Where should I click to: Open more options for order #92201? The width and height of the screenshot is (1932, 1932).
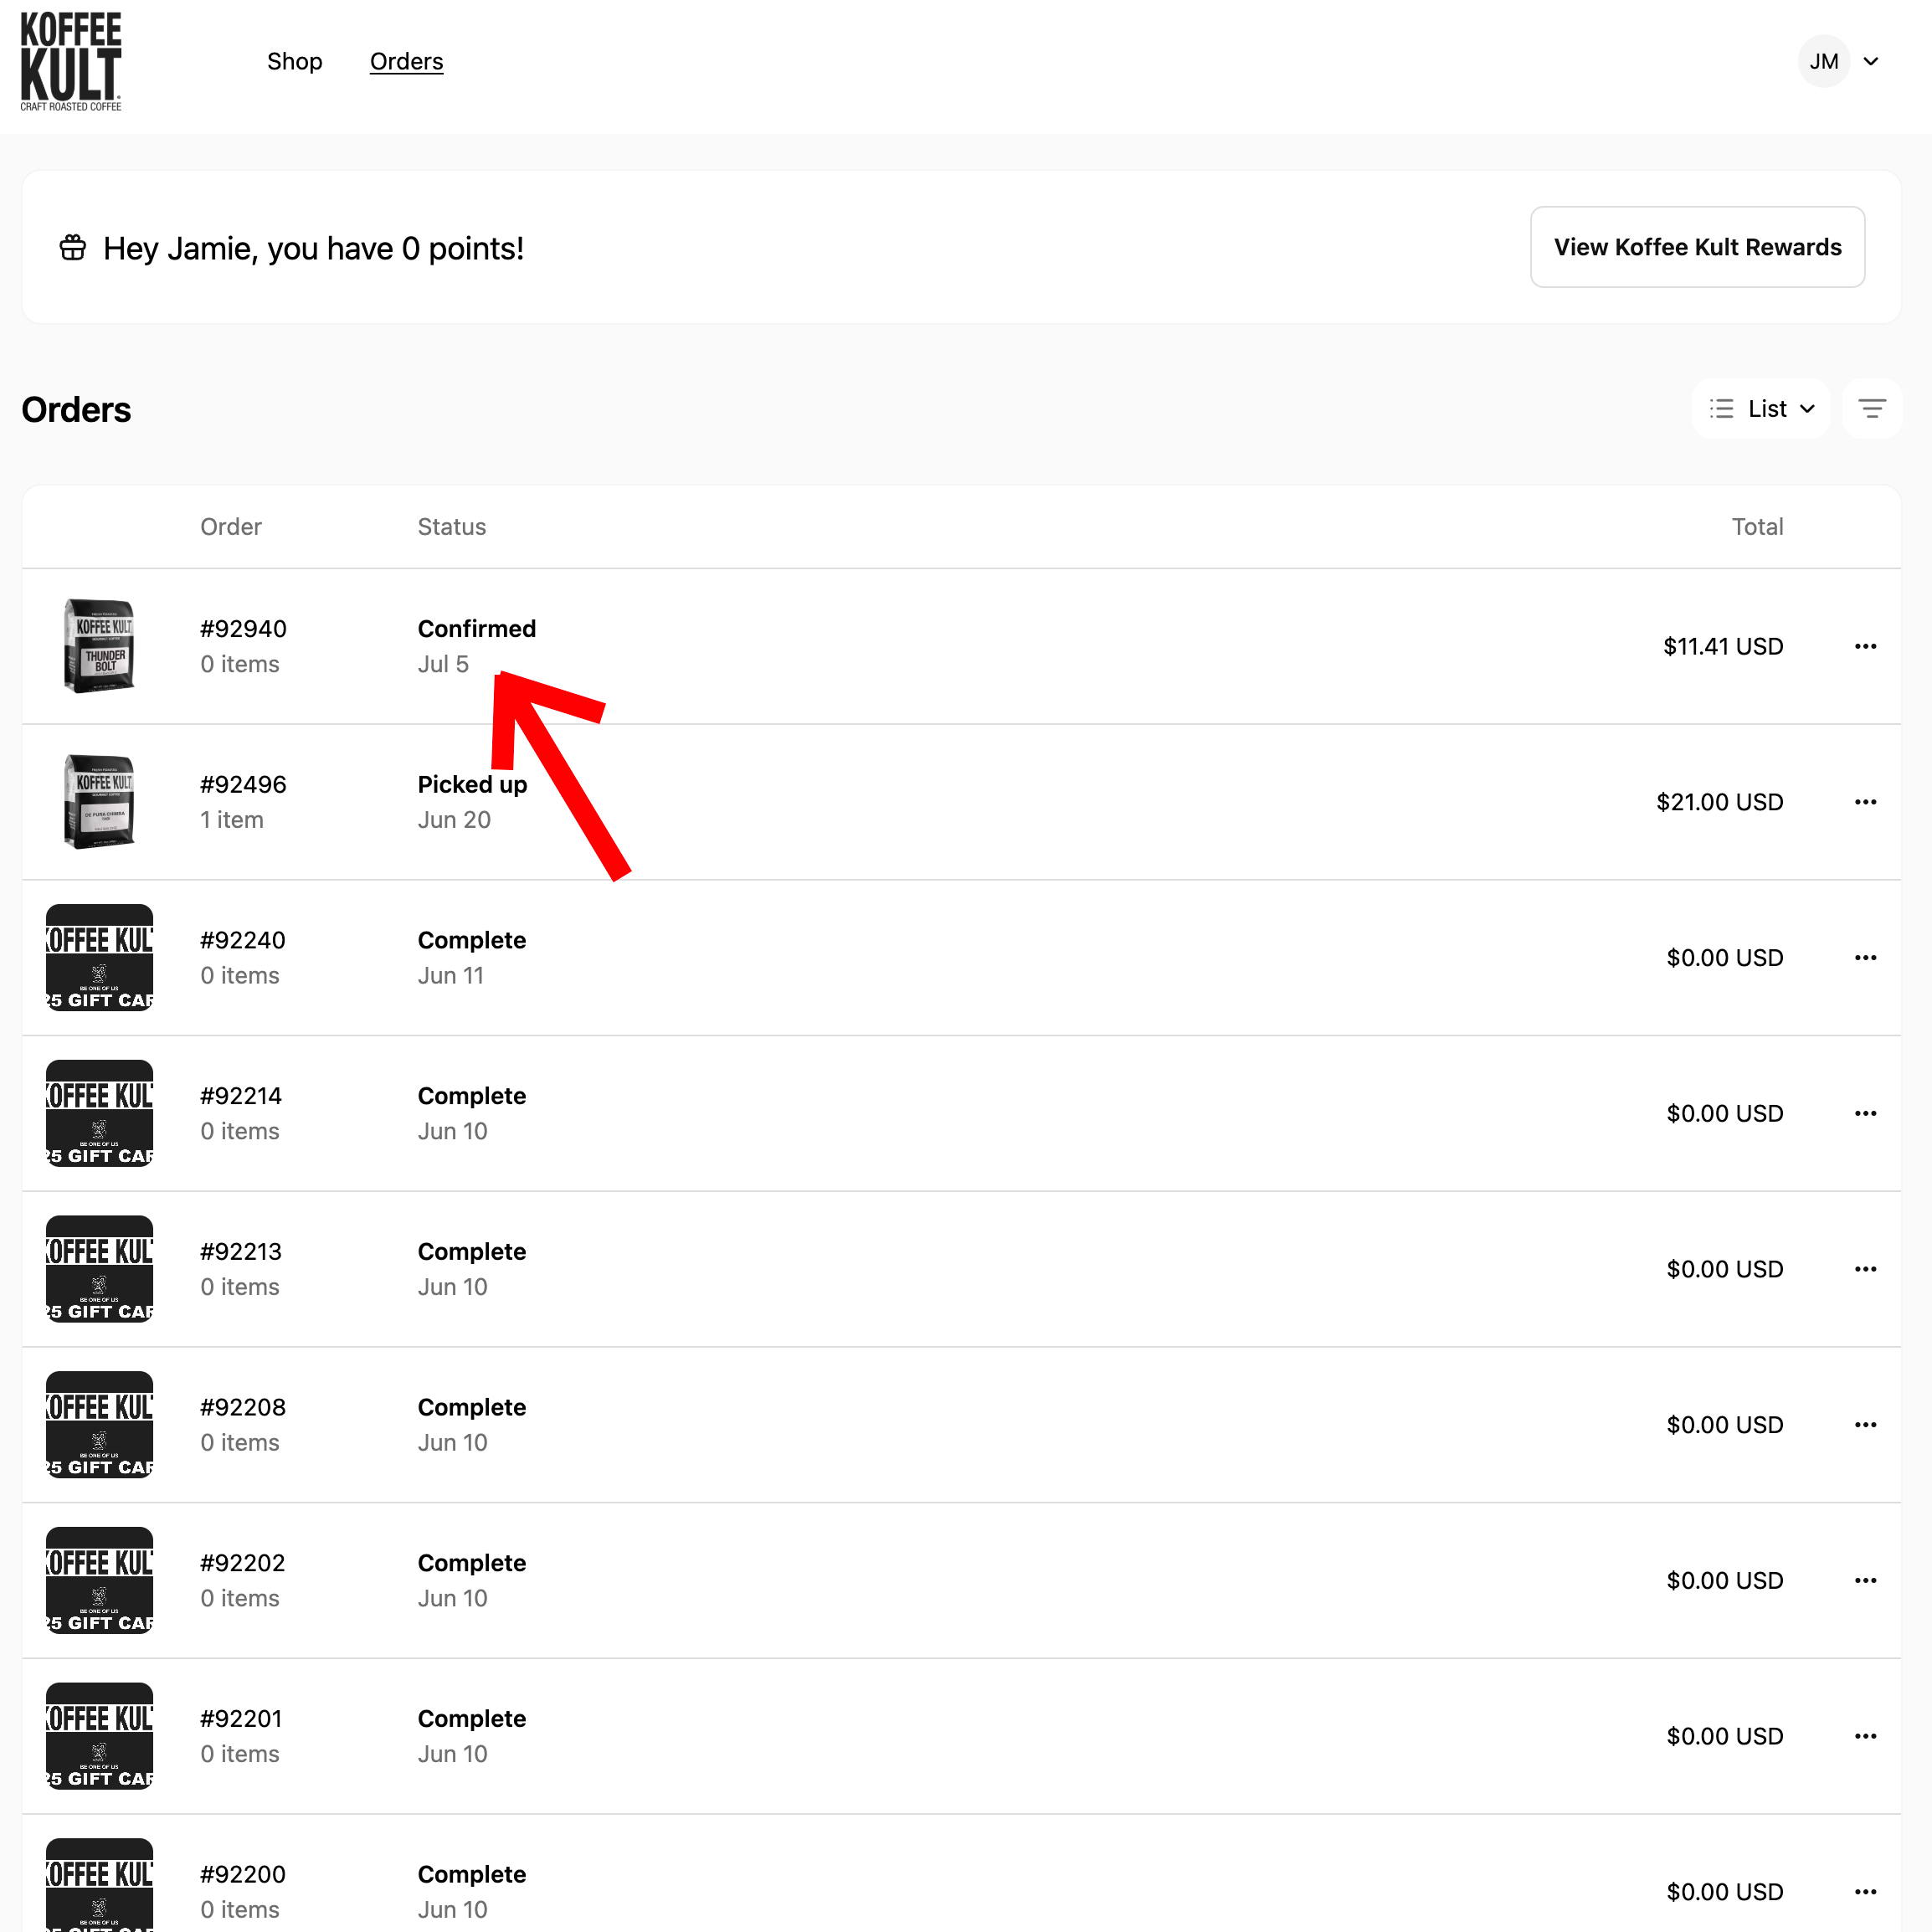point(1864,1737)
